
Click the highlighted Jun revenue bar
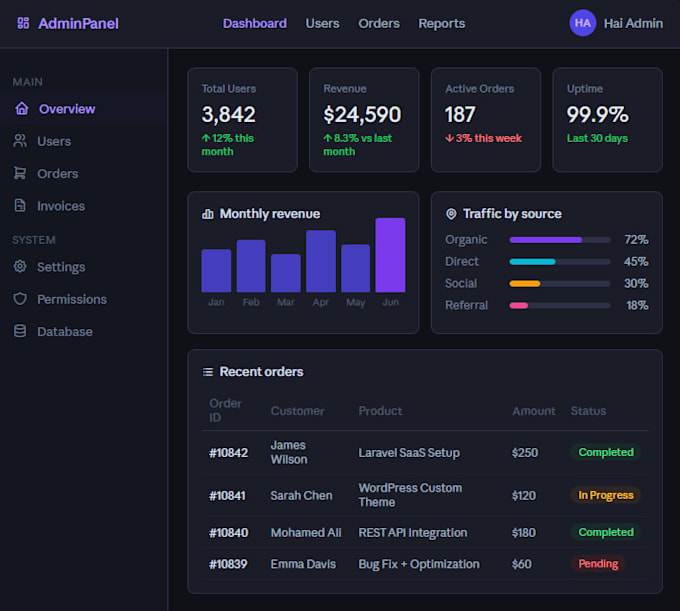pyautogui.click(x=390, y=255)
